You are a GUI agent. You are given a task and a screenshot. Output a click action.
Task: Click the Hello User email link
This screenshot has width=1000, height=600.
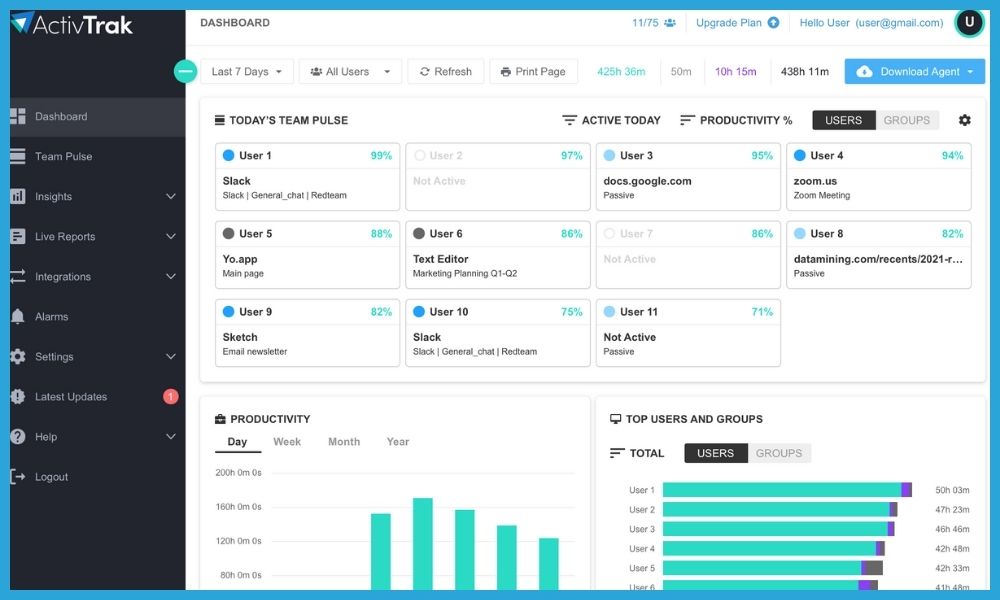pos(871,23)
